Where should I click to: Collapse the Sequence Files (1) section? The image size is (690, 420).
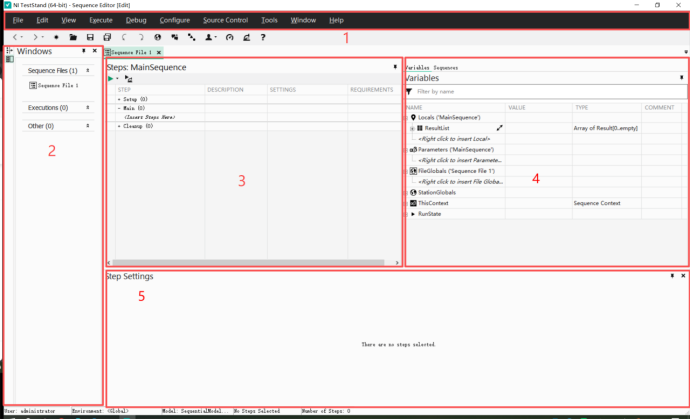[88, 70]
